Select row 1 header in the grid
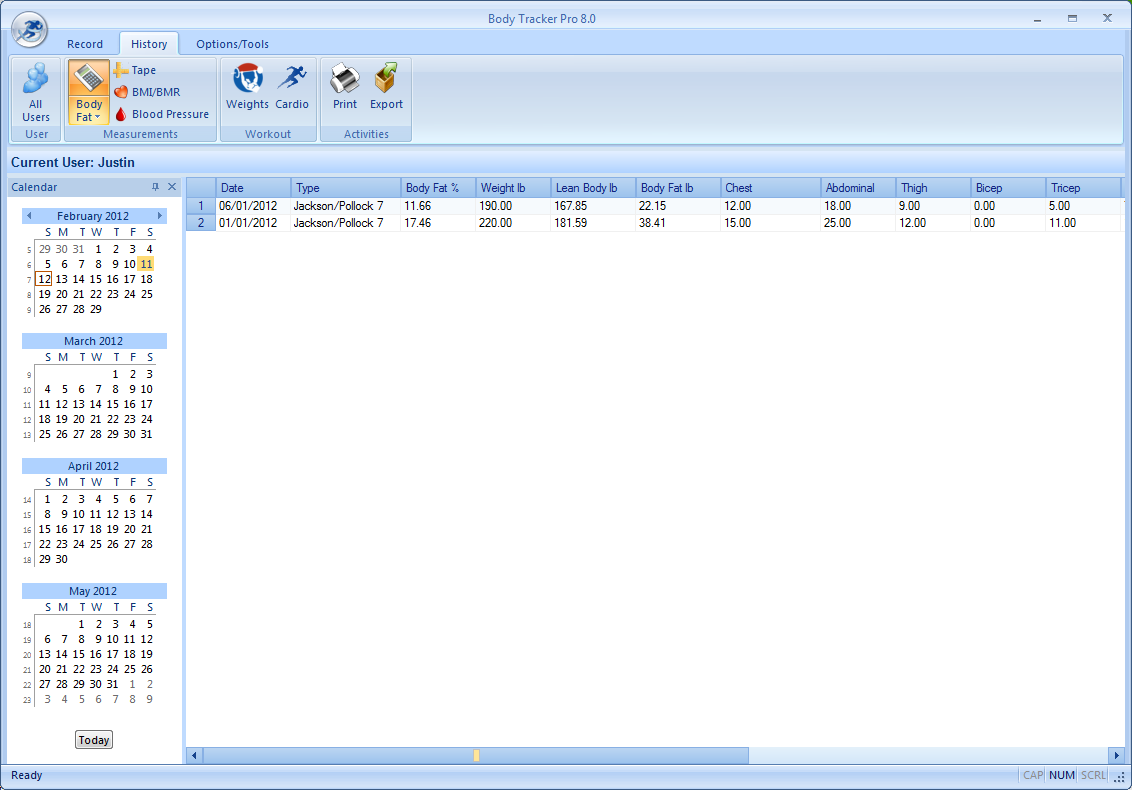The image size is (1132, 790). click(201, 206)
